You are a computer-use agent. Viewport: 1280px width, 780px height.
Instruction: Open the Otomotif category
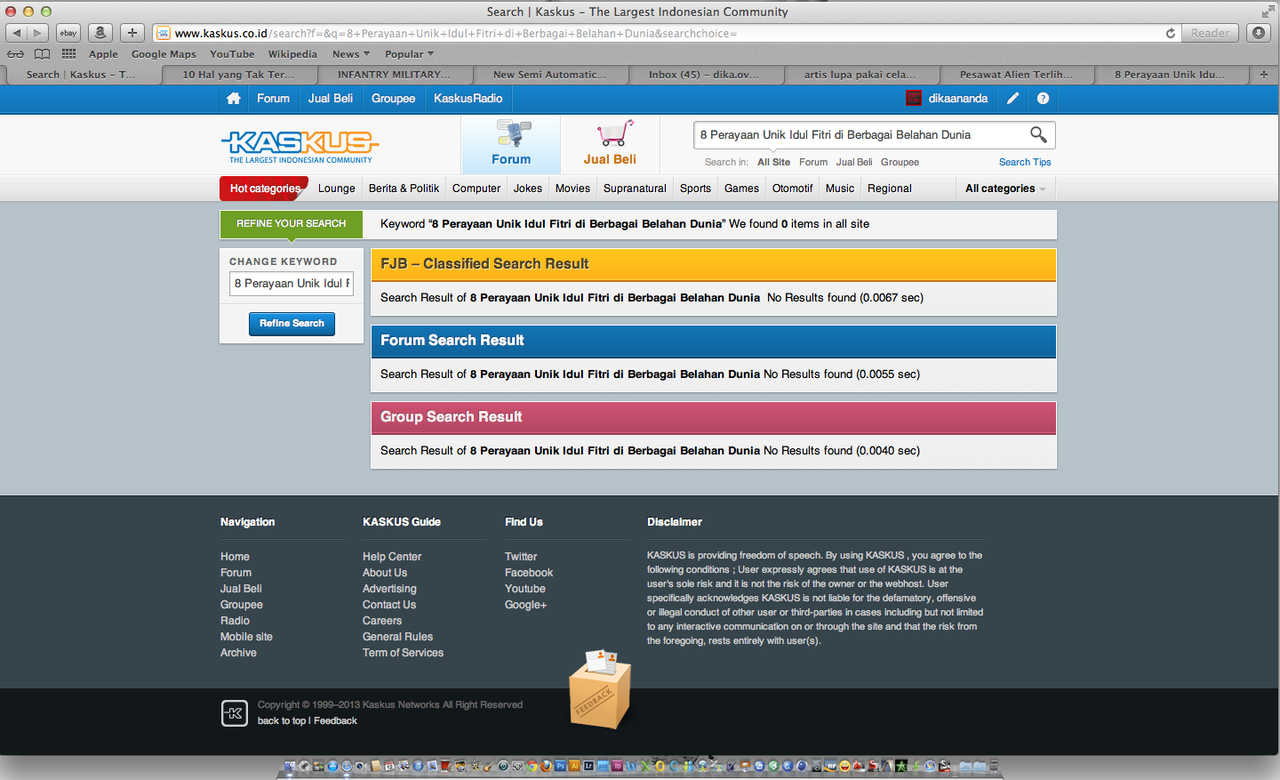792,188
